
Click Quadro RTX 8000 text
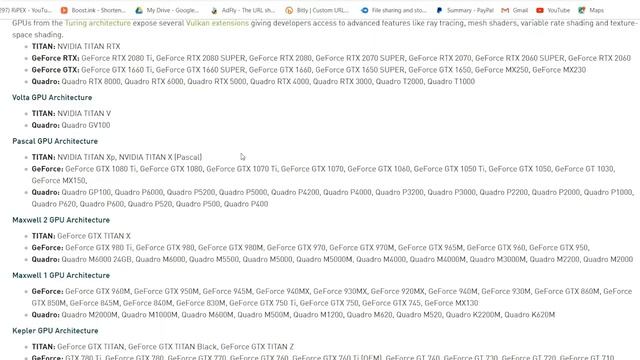91,82
